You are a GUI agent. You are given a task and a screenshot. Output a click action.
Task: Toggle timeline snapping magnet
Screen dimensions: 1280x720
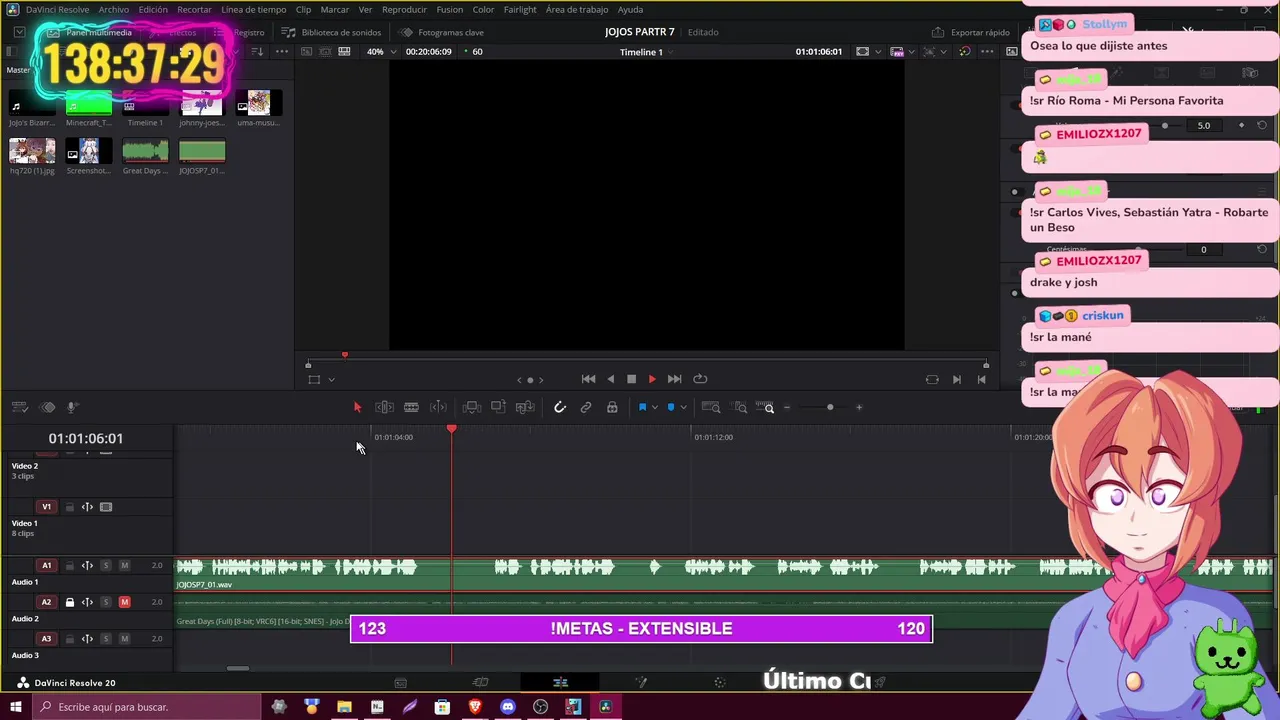(560, 407)
